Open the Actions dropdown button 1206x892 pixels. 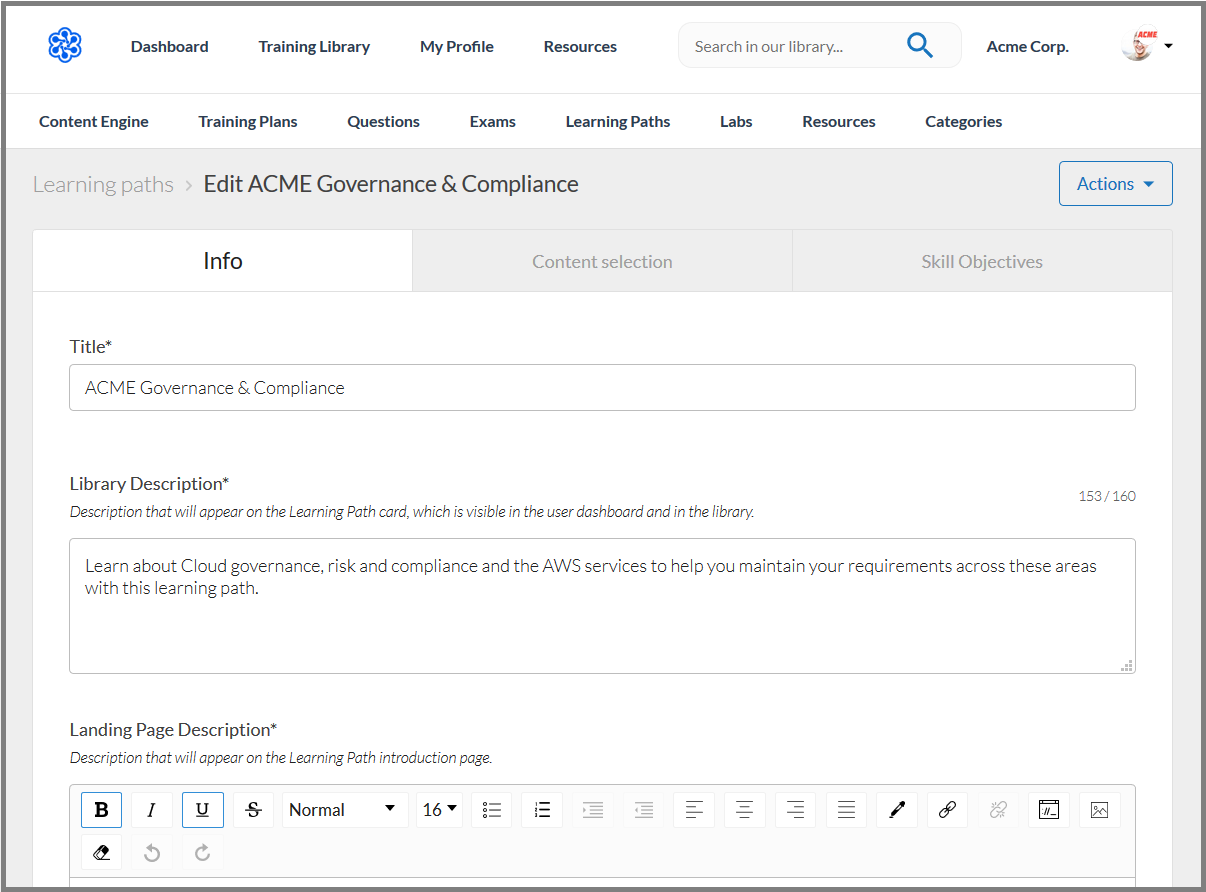1116,184
